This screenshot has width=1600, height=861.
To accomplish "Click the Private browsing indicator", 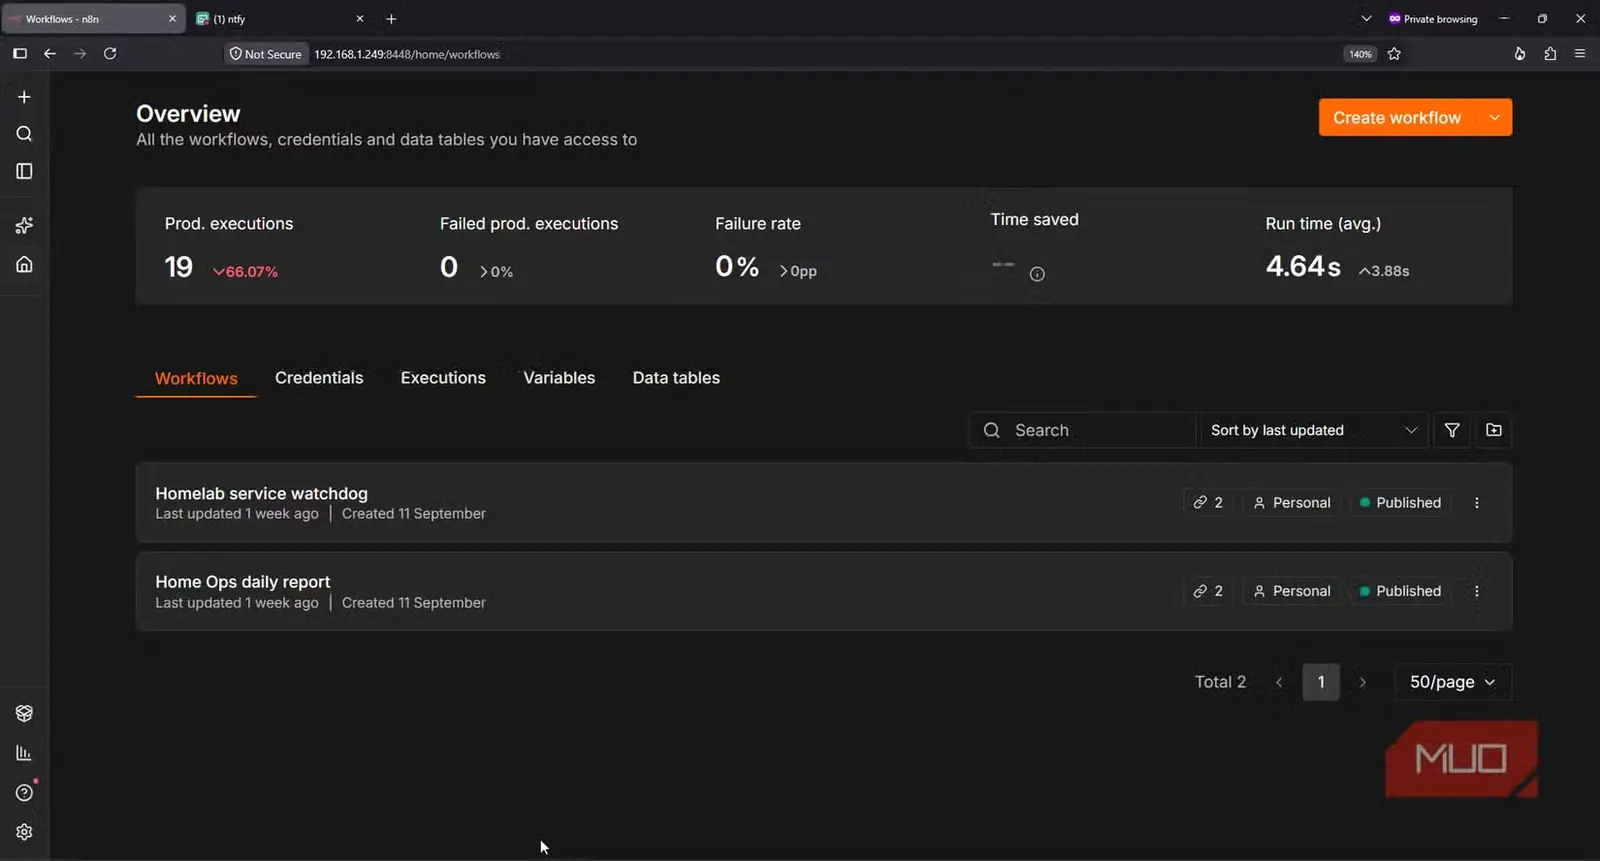I will click(x=1433, y=19).
